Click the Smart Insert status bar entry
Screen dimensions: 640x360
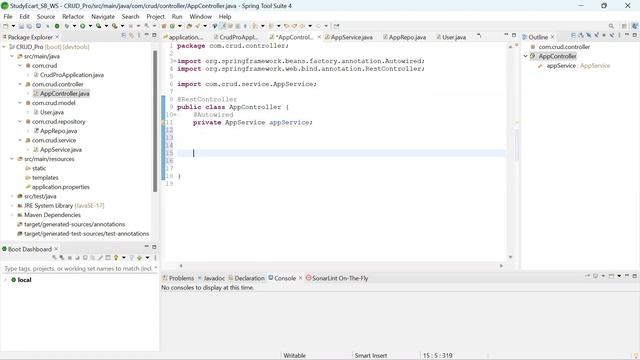click(x=371, y=356)
